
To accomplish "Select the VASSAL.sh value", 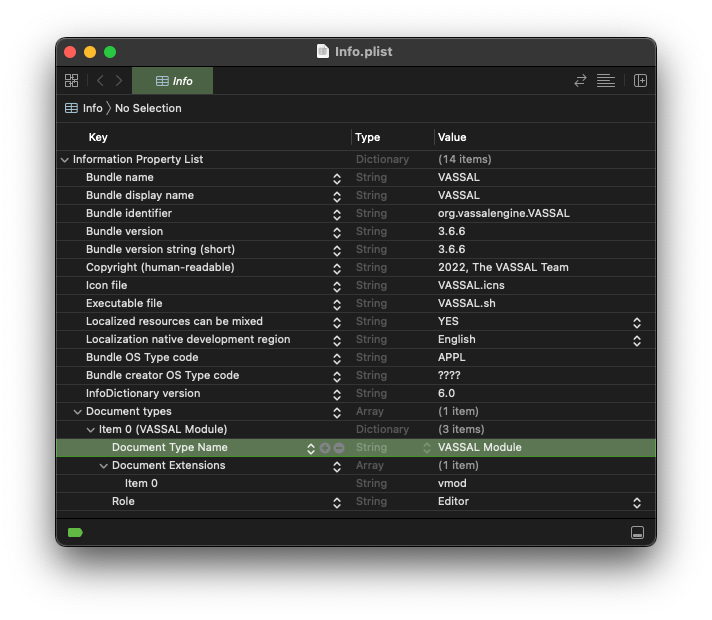I will tap(466, 303).
